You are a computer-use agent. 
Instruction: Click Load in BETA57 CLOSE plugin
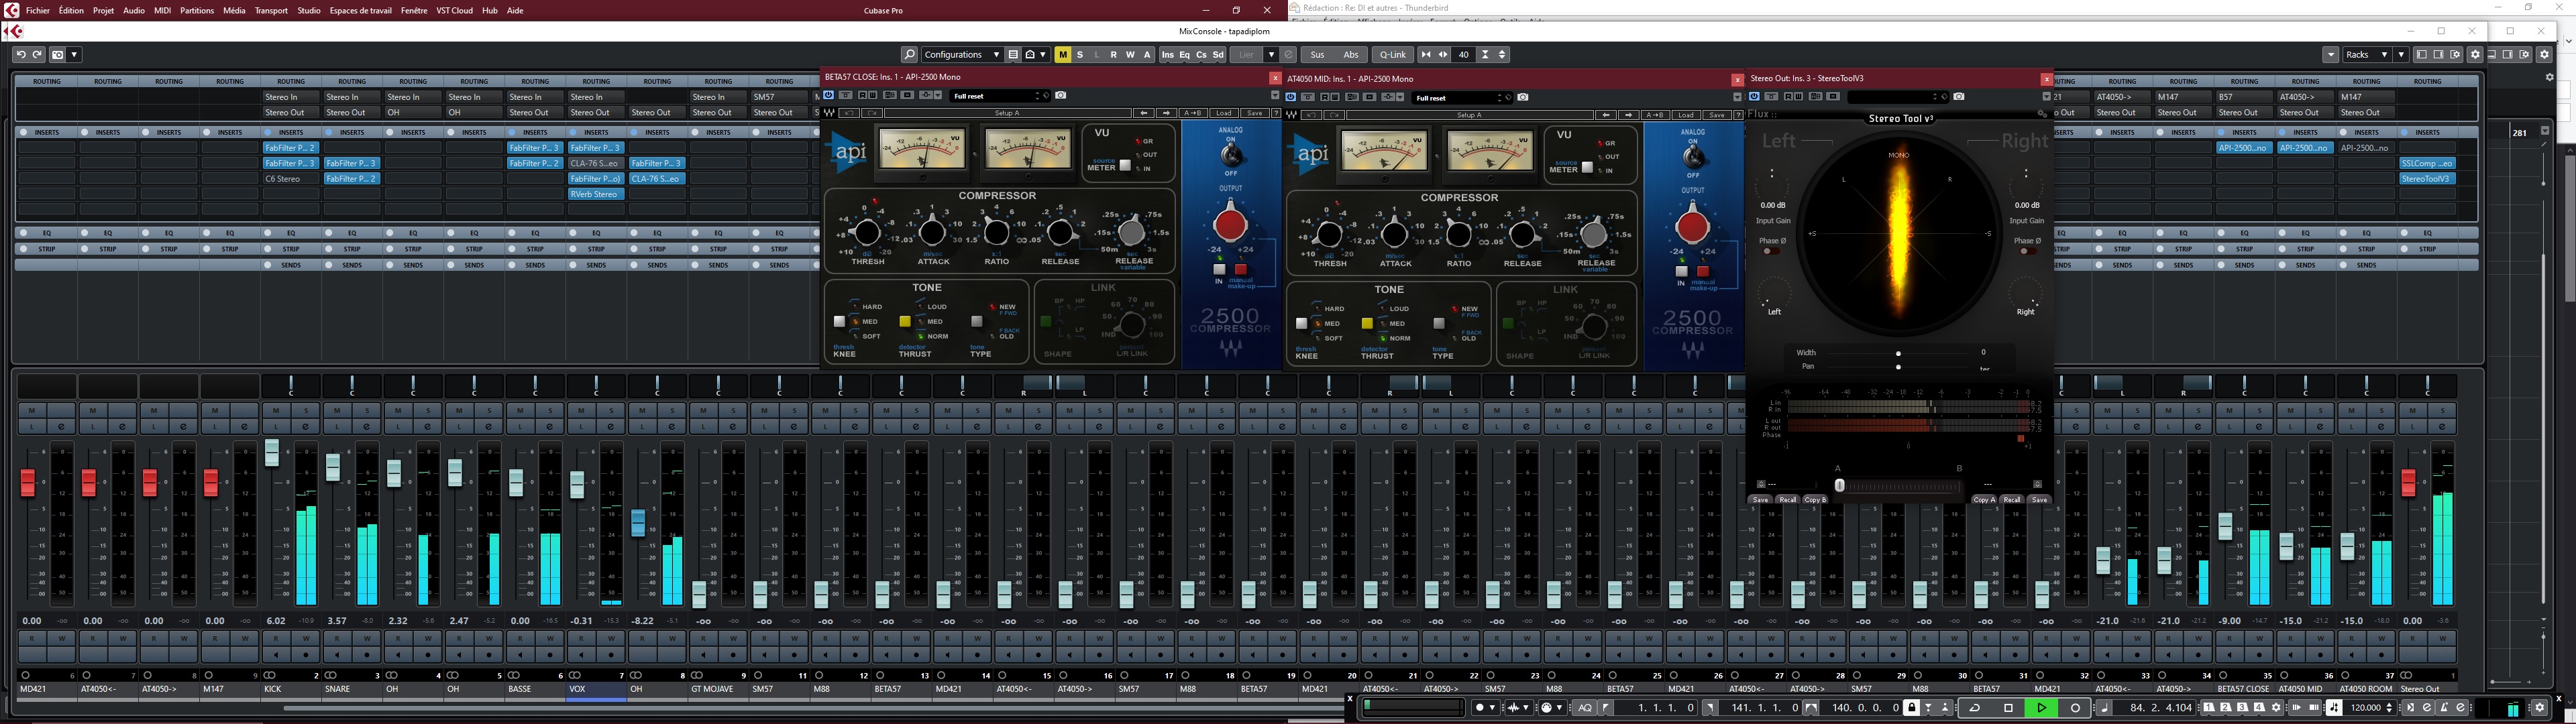(1223, 113)
